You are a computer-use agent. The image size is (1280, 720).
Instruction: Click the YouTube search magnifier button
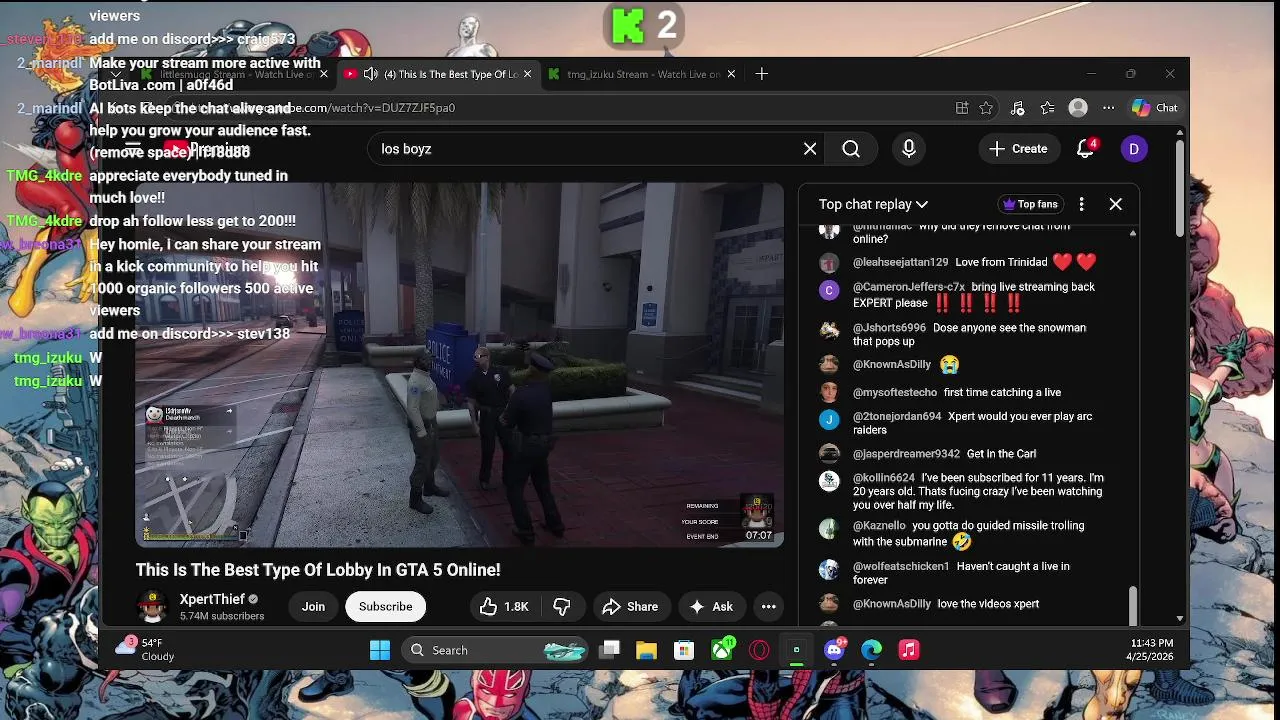(x=851, y=149)
